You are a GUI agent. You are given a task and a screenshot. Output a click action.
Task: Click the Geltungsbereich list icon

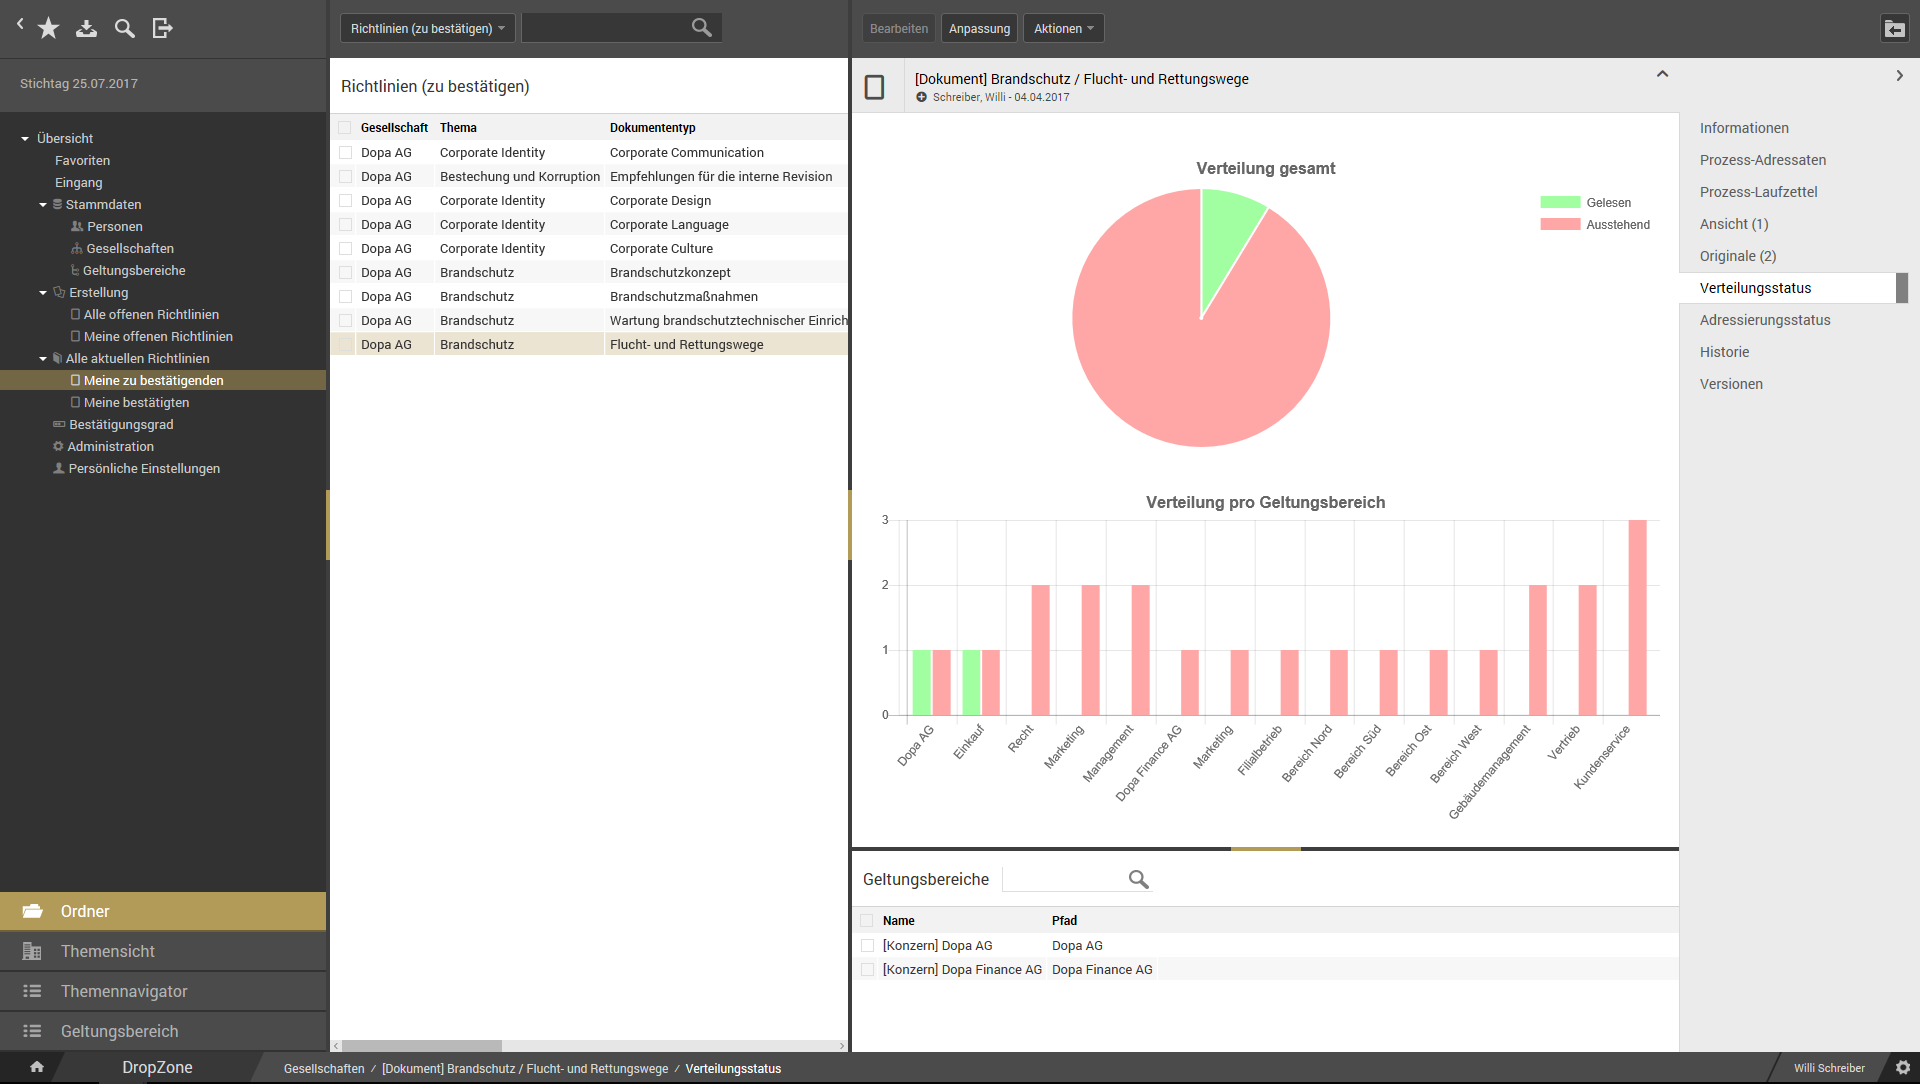point(33,1031)
